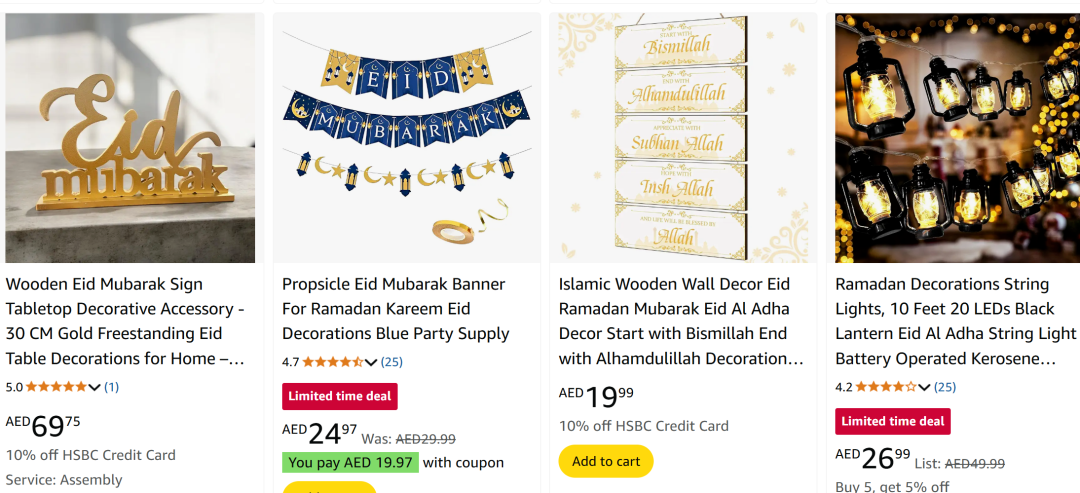
Task: View the 25 reviews for Propsicle banner
Action: coord(392,361)
